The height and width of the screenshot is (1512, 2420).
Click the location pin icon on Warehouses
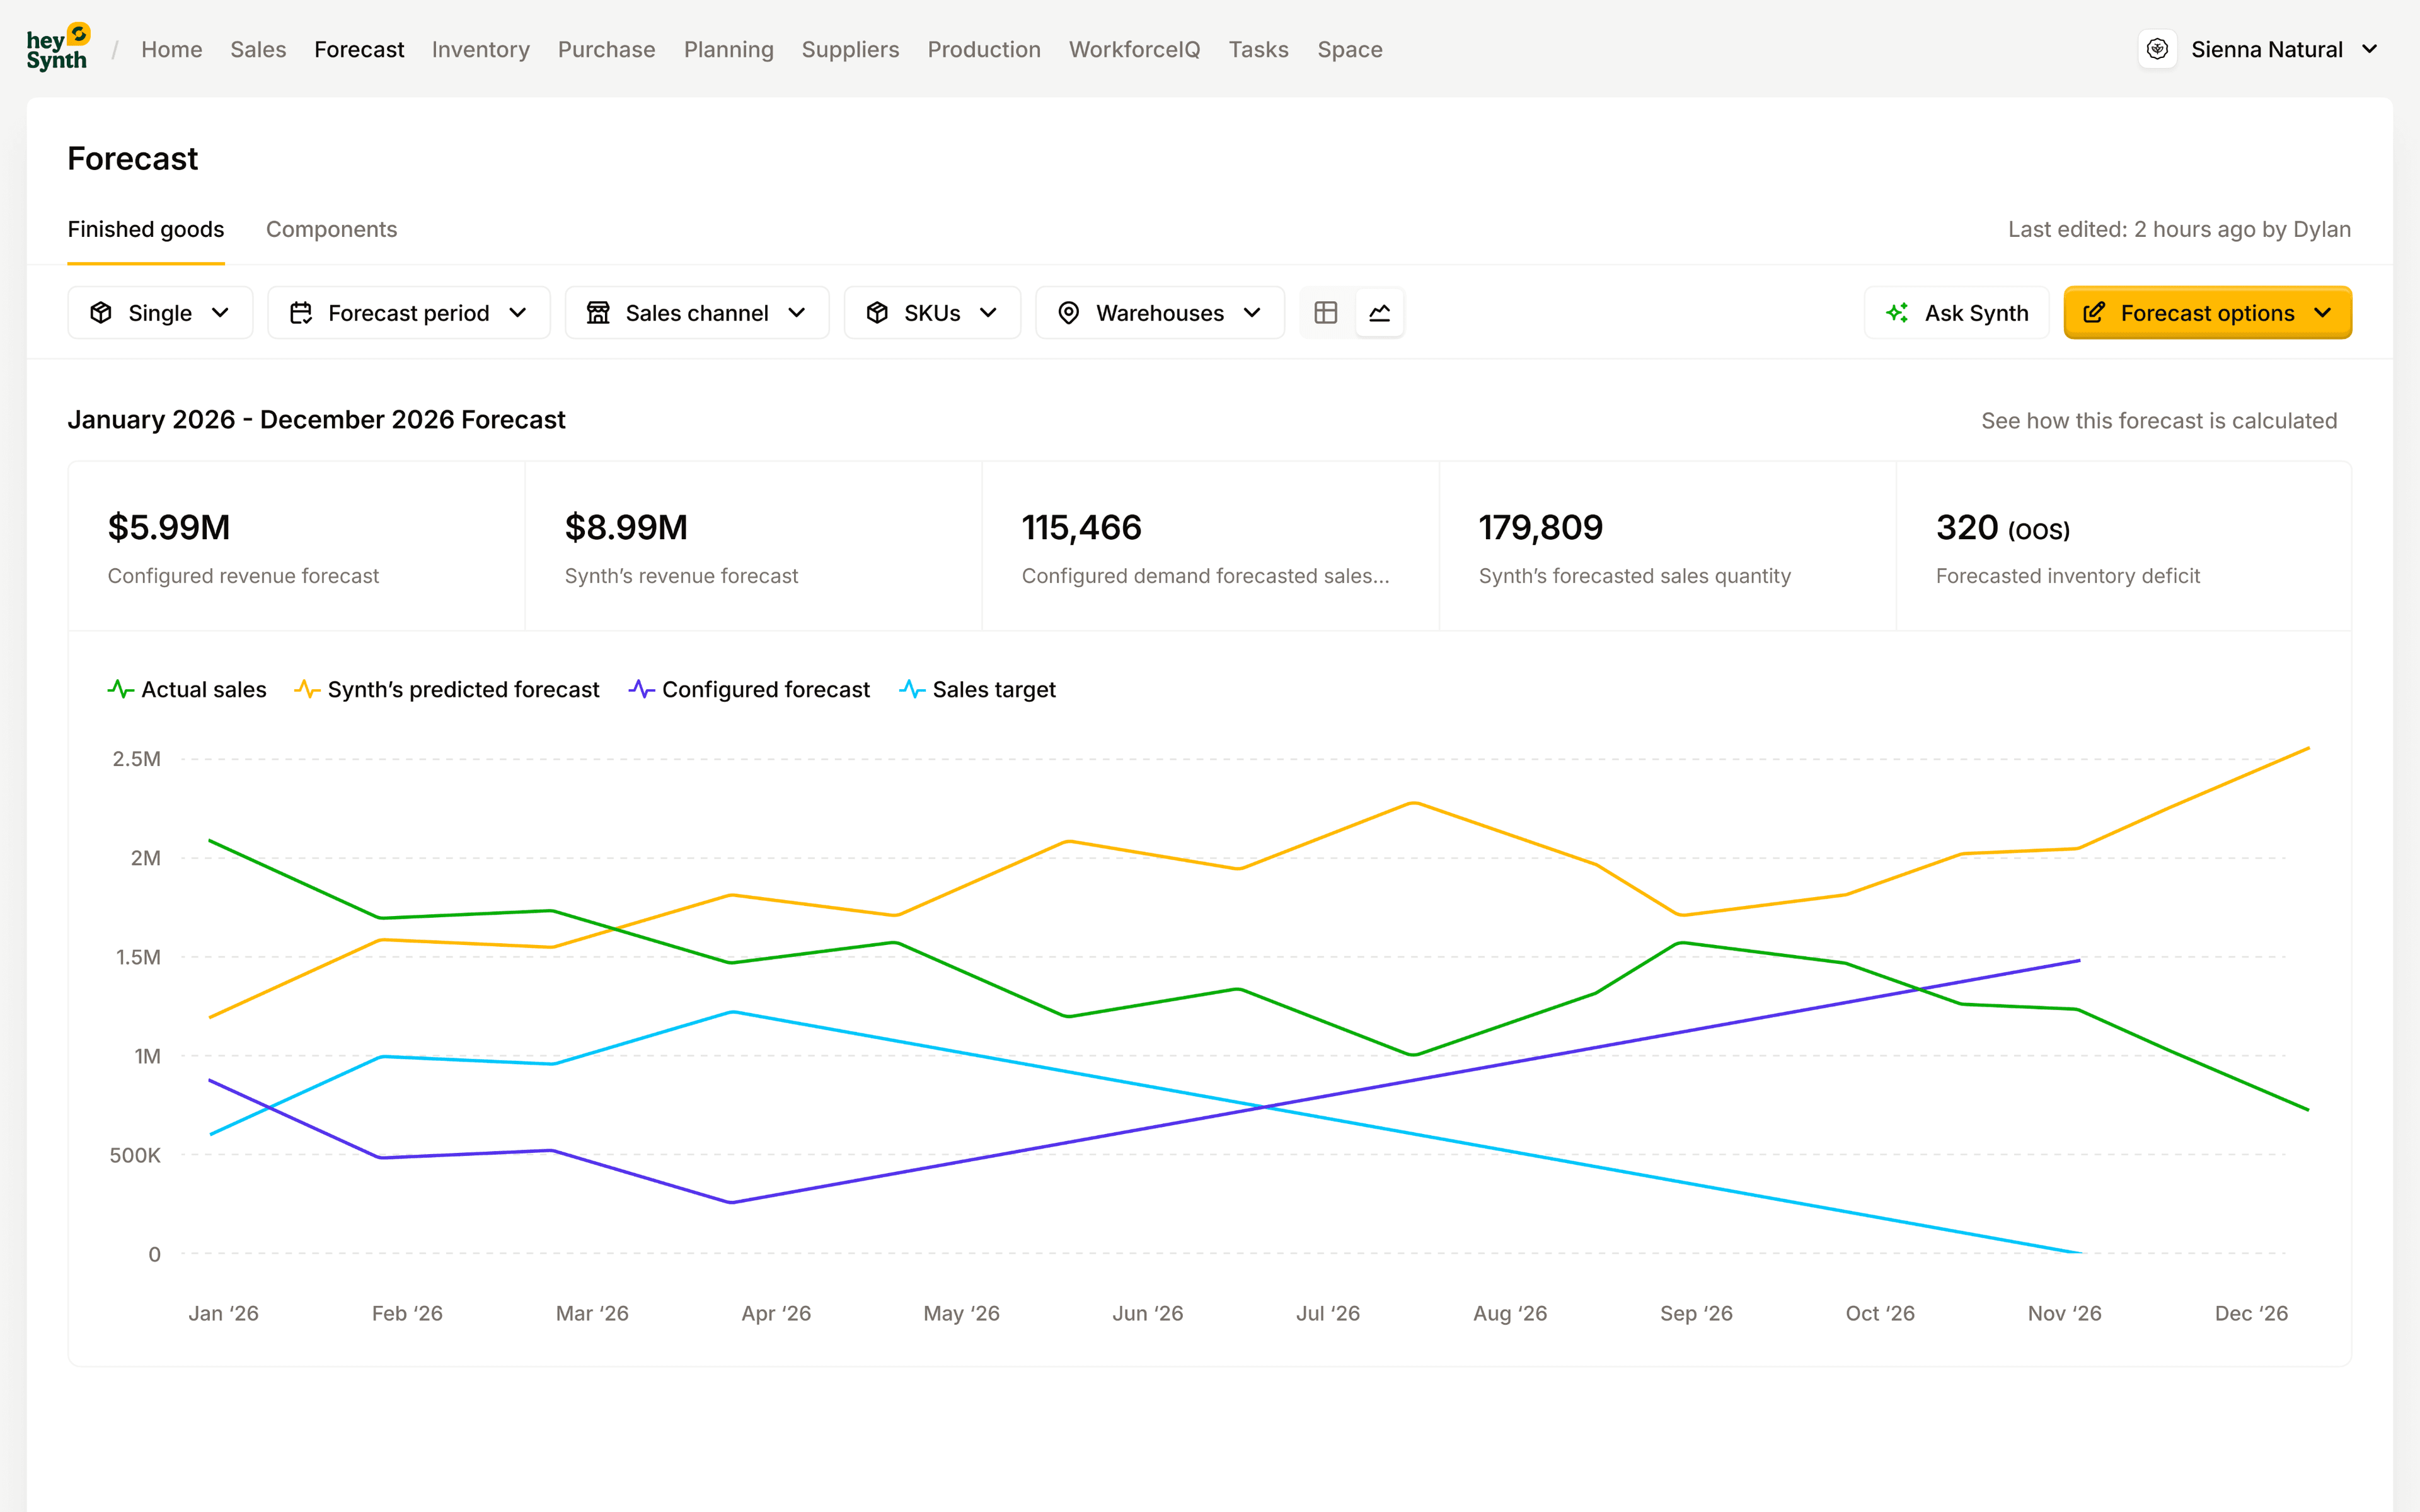tap(1068, 313)
